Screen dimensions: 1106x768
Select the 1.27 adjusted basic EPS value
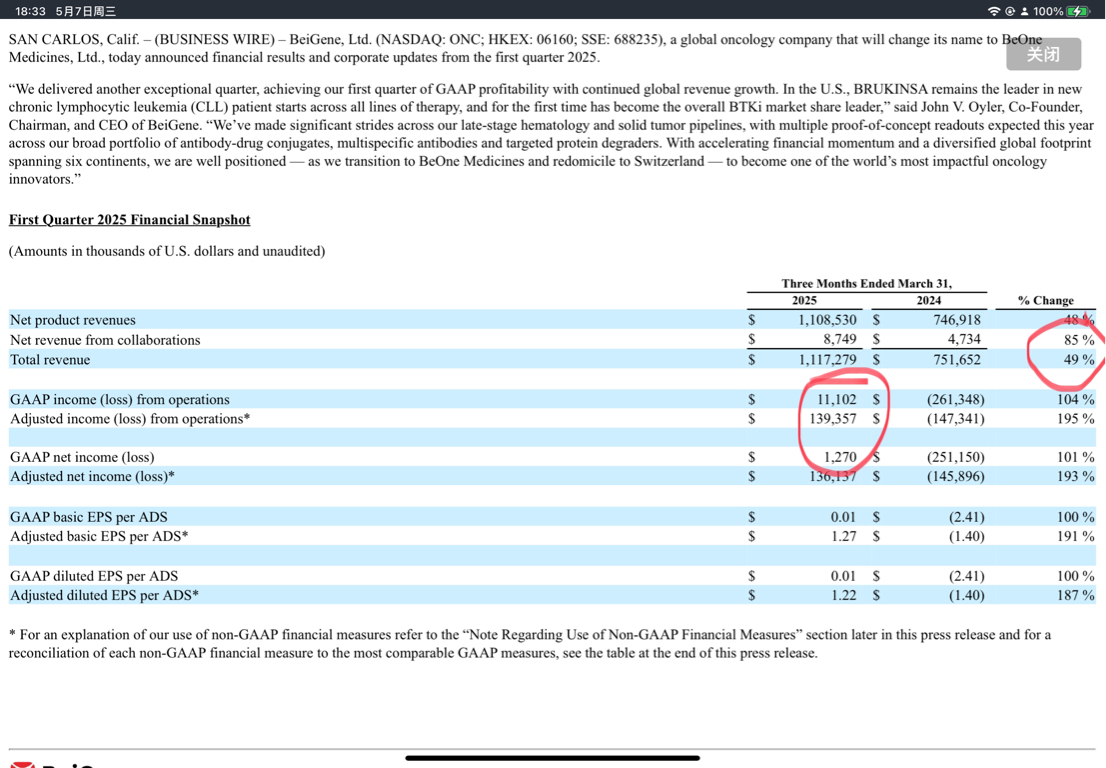[844, 536]
